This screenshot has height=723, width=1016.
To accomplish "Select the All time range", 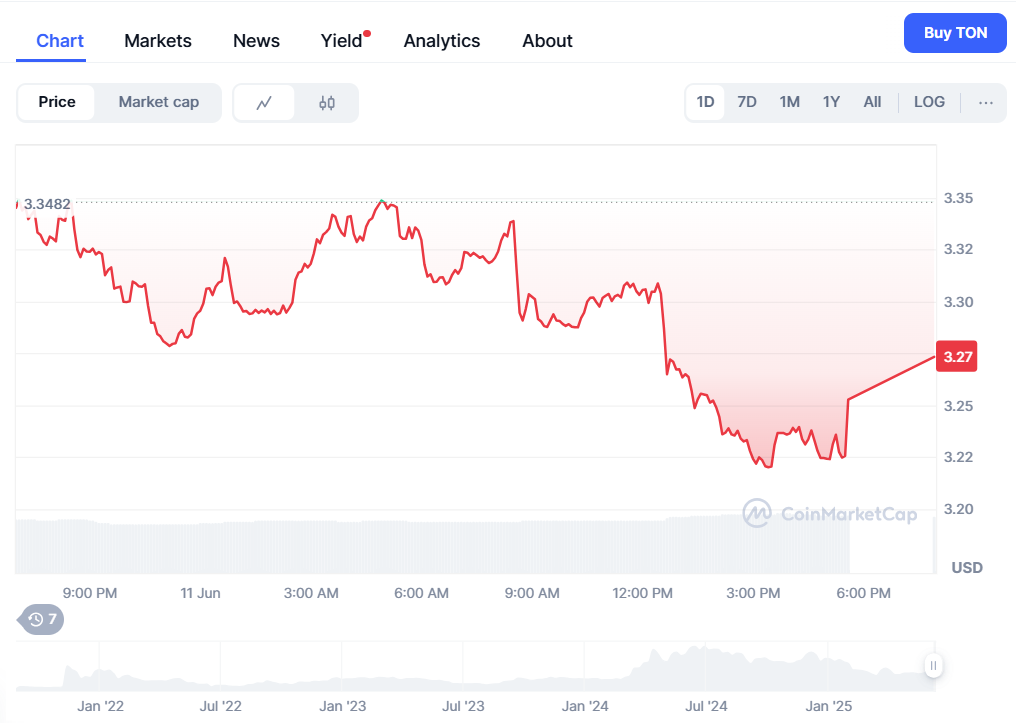I will (x=872, y=102).
